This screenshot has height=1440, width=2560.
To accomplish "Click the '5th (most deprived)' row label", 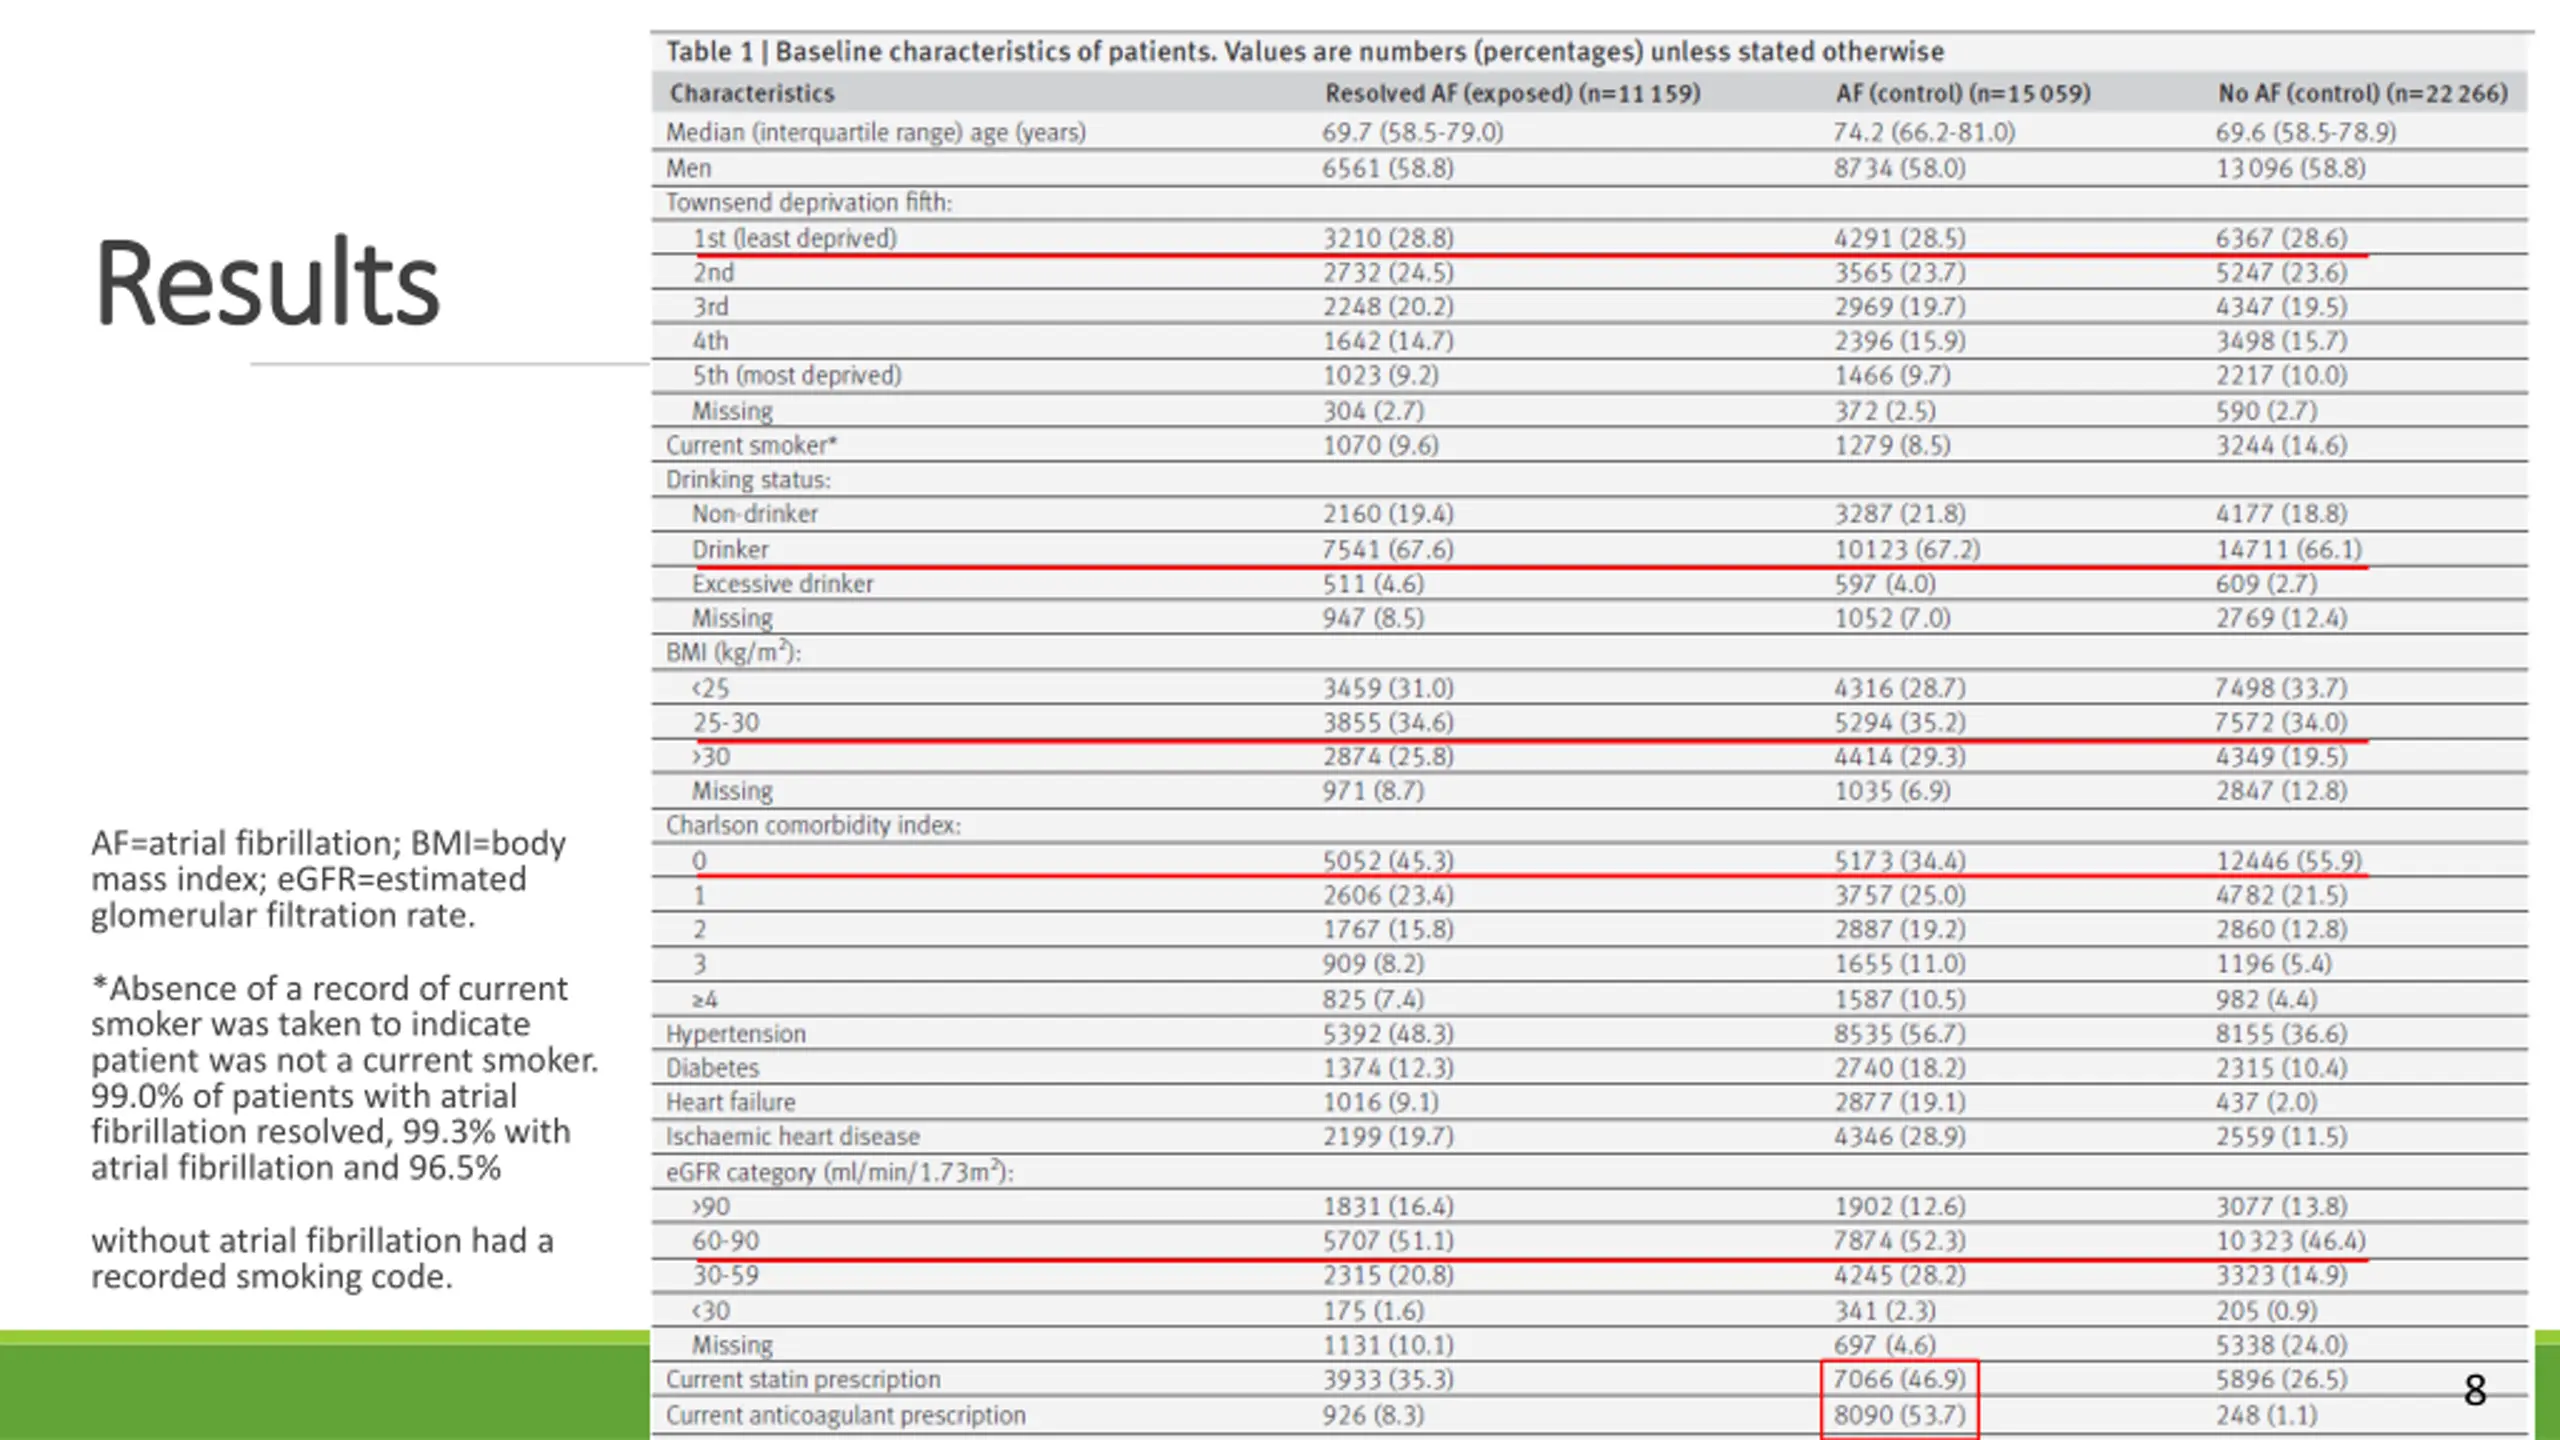I will pos(797,376).
